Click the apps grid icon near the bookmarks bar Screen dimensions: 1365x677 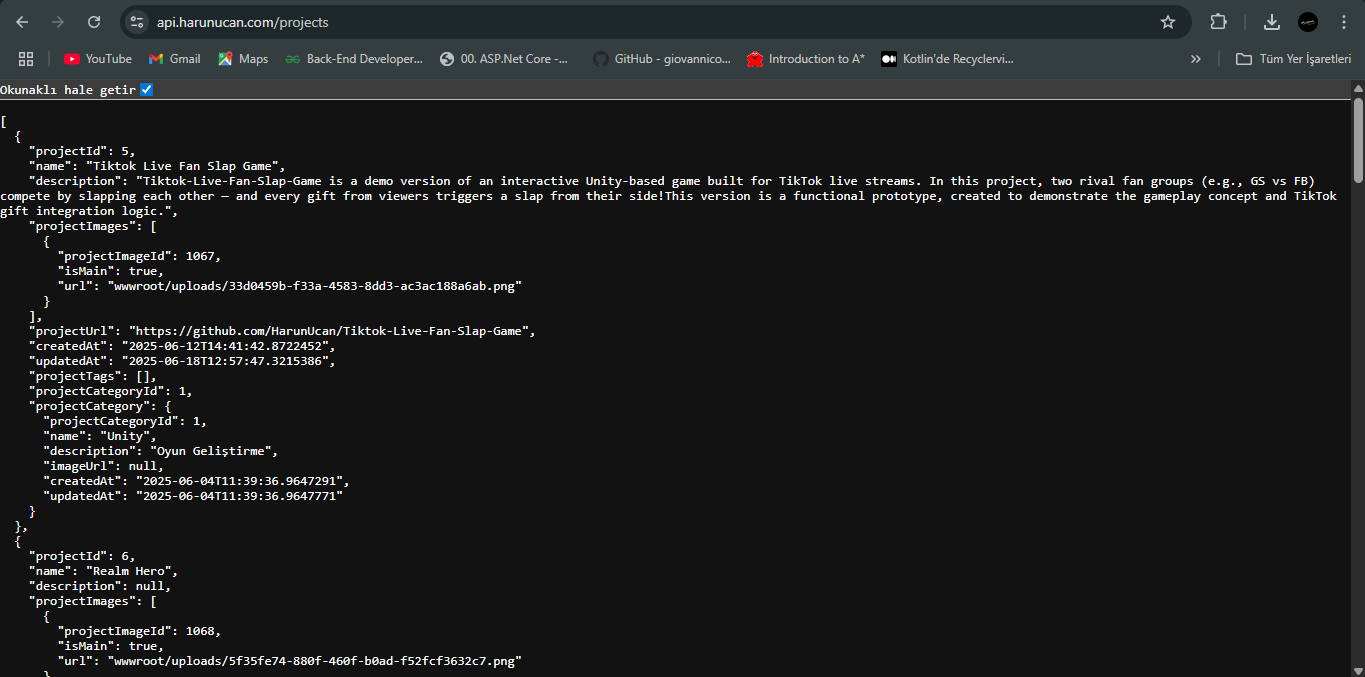[26, 58]
